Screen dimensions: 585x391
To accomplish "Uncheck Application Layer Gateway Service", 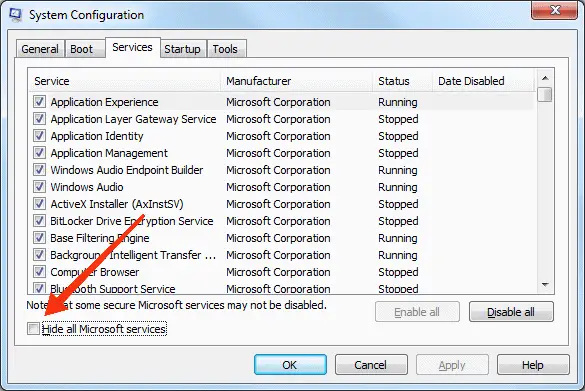I will click(40, 119).
